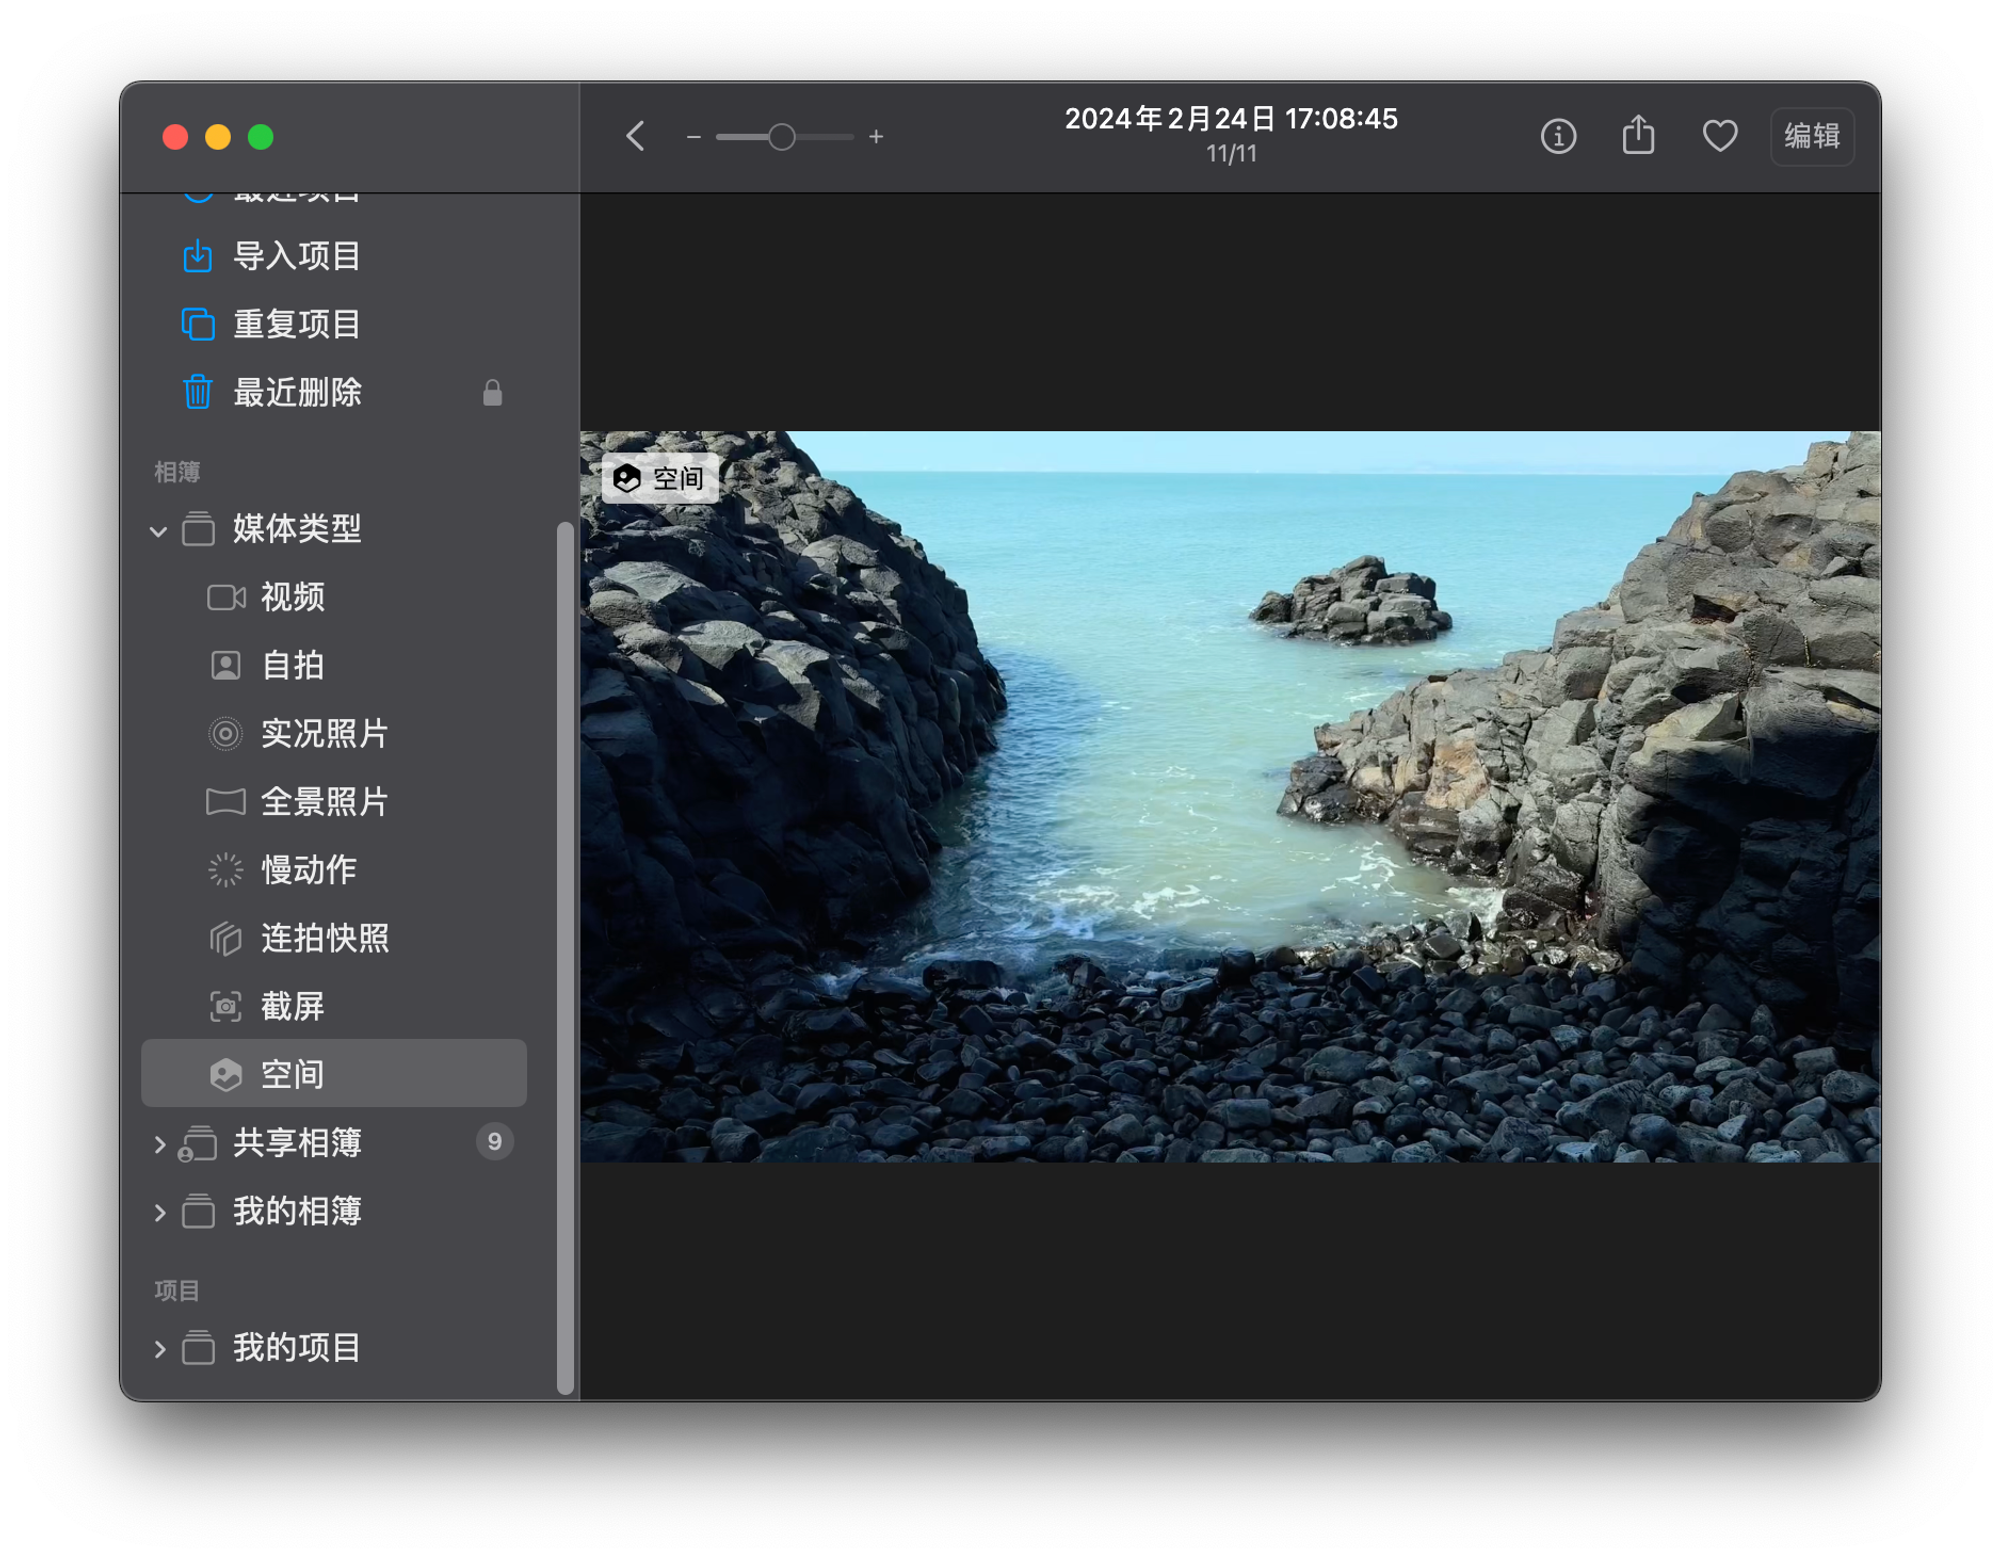This screenshot has height=1559, width=2000.
Task: Click the zoom out minus icon
Action: click(x=693, y=137)
